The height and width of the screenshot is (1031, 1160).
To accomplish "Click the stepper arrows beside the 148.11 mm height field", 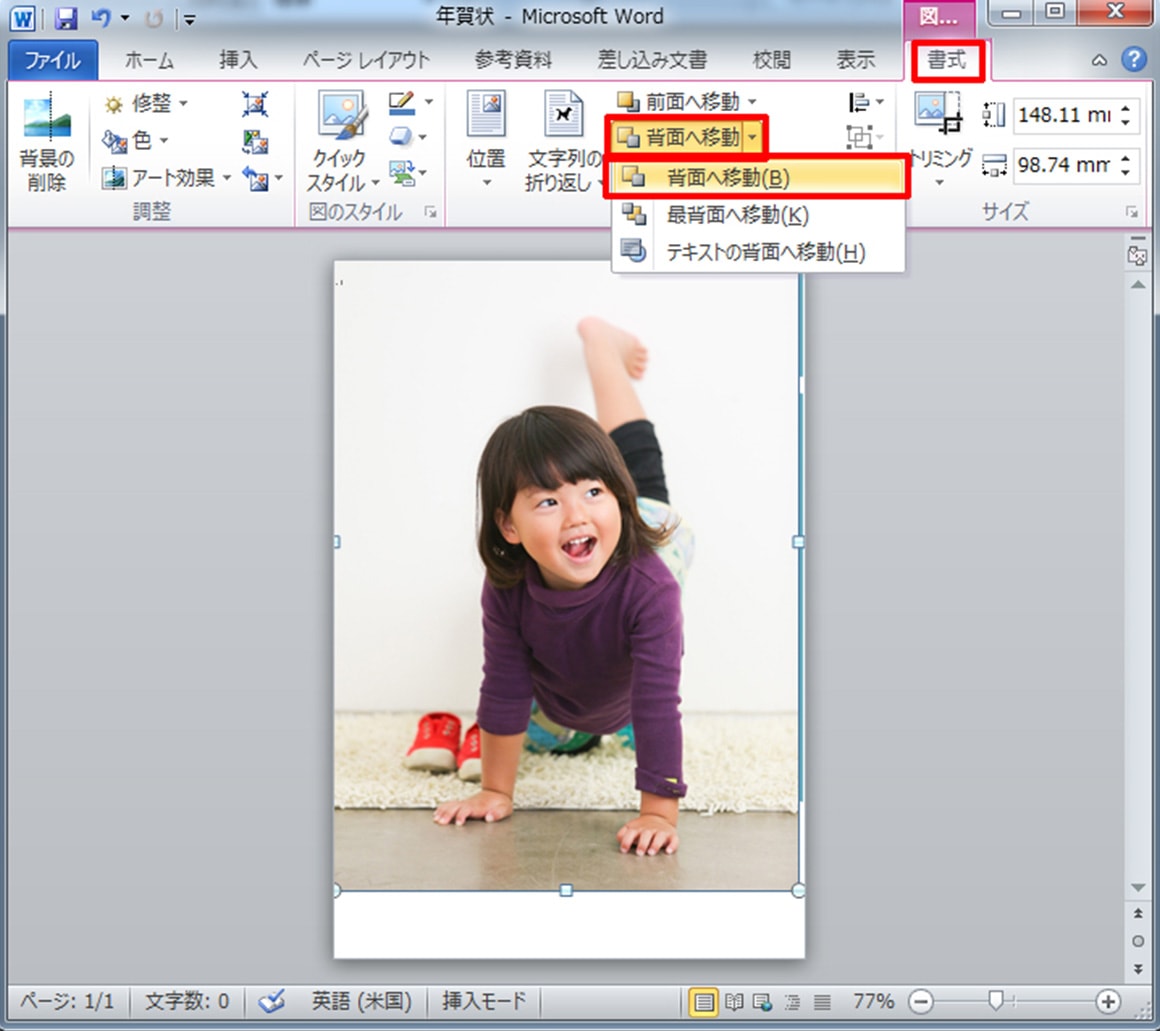I will [1124, 115].
